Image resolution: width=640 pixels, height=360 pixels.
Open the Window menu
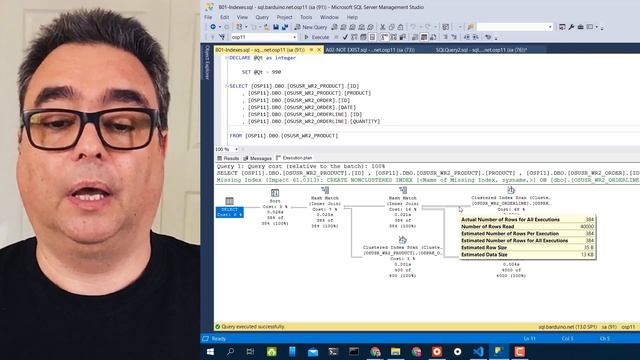[329, 17]
